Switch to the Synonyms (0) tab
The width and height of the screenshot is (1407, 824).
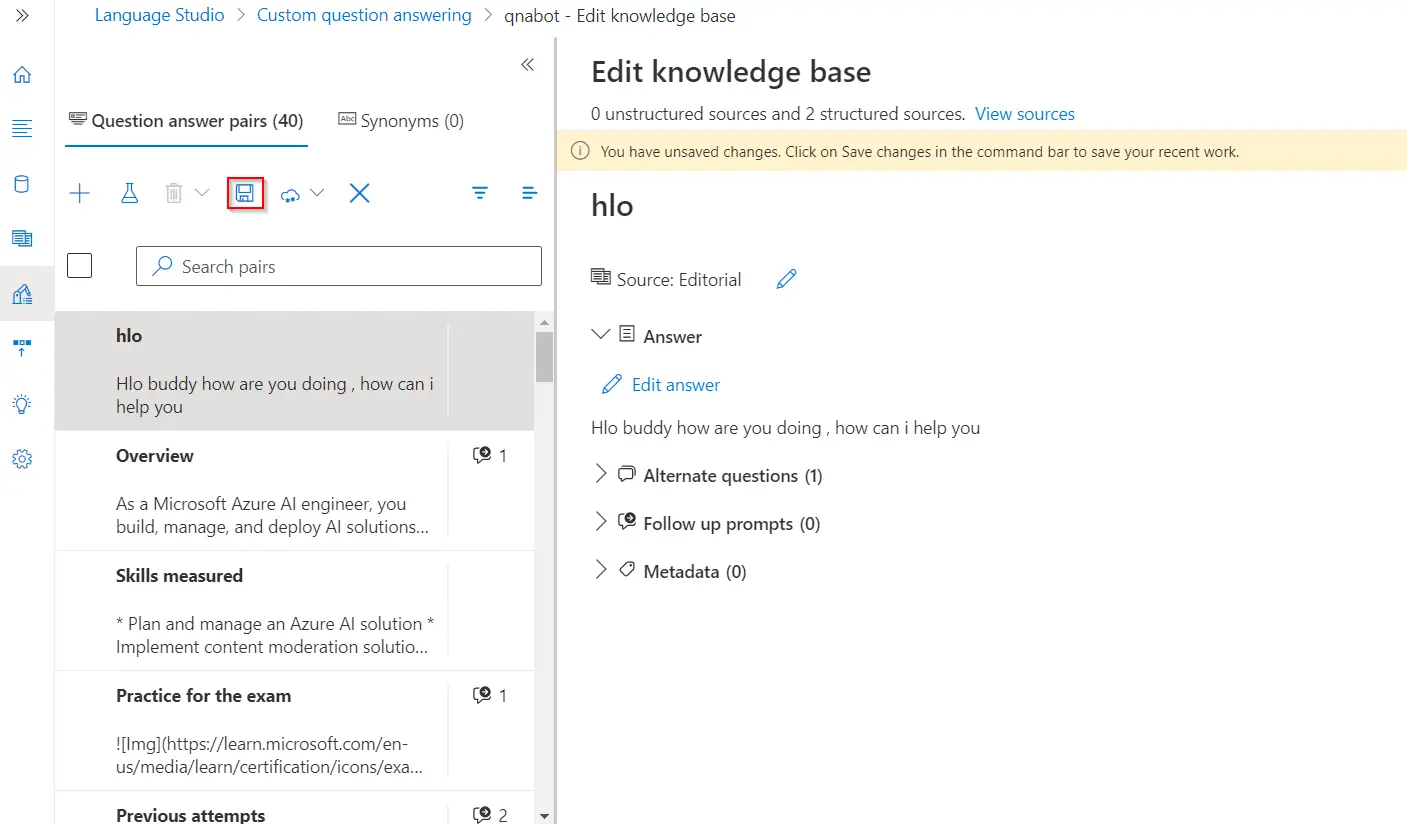(x=401, y=121)
